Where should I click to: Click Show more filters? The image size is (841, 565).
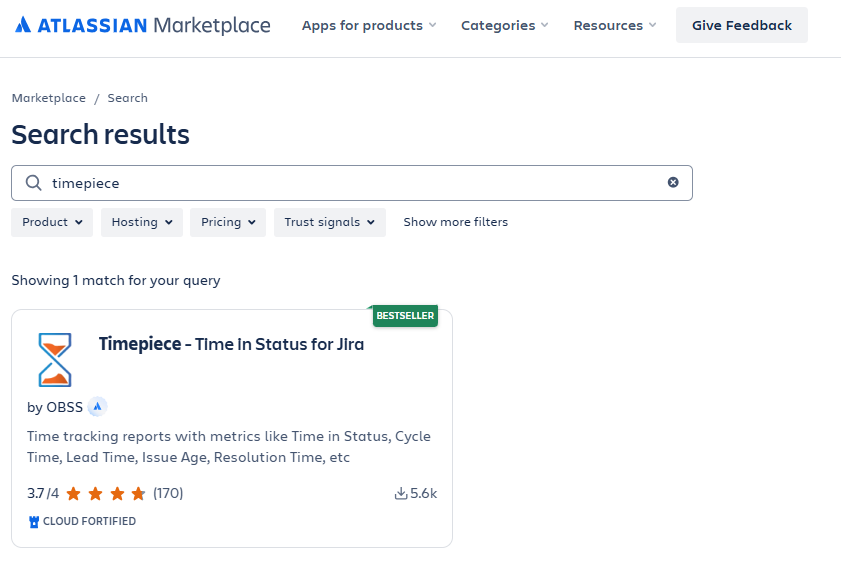[455, 222]
